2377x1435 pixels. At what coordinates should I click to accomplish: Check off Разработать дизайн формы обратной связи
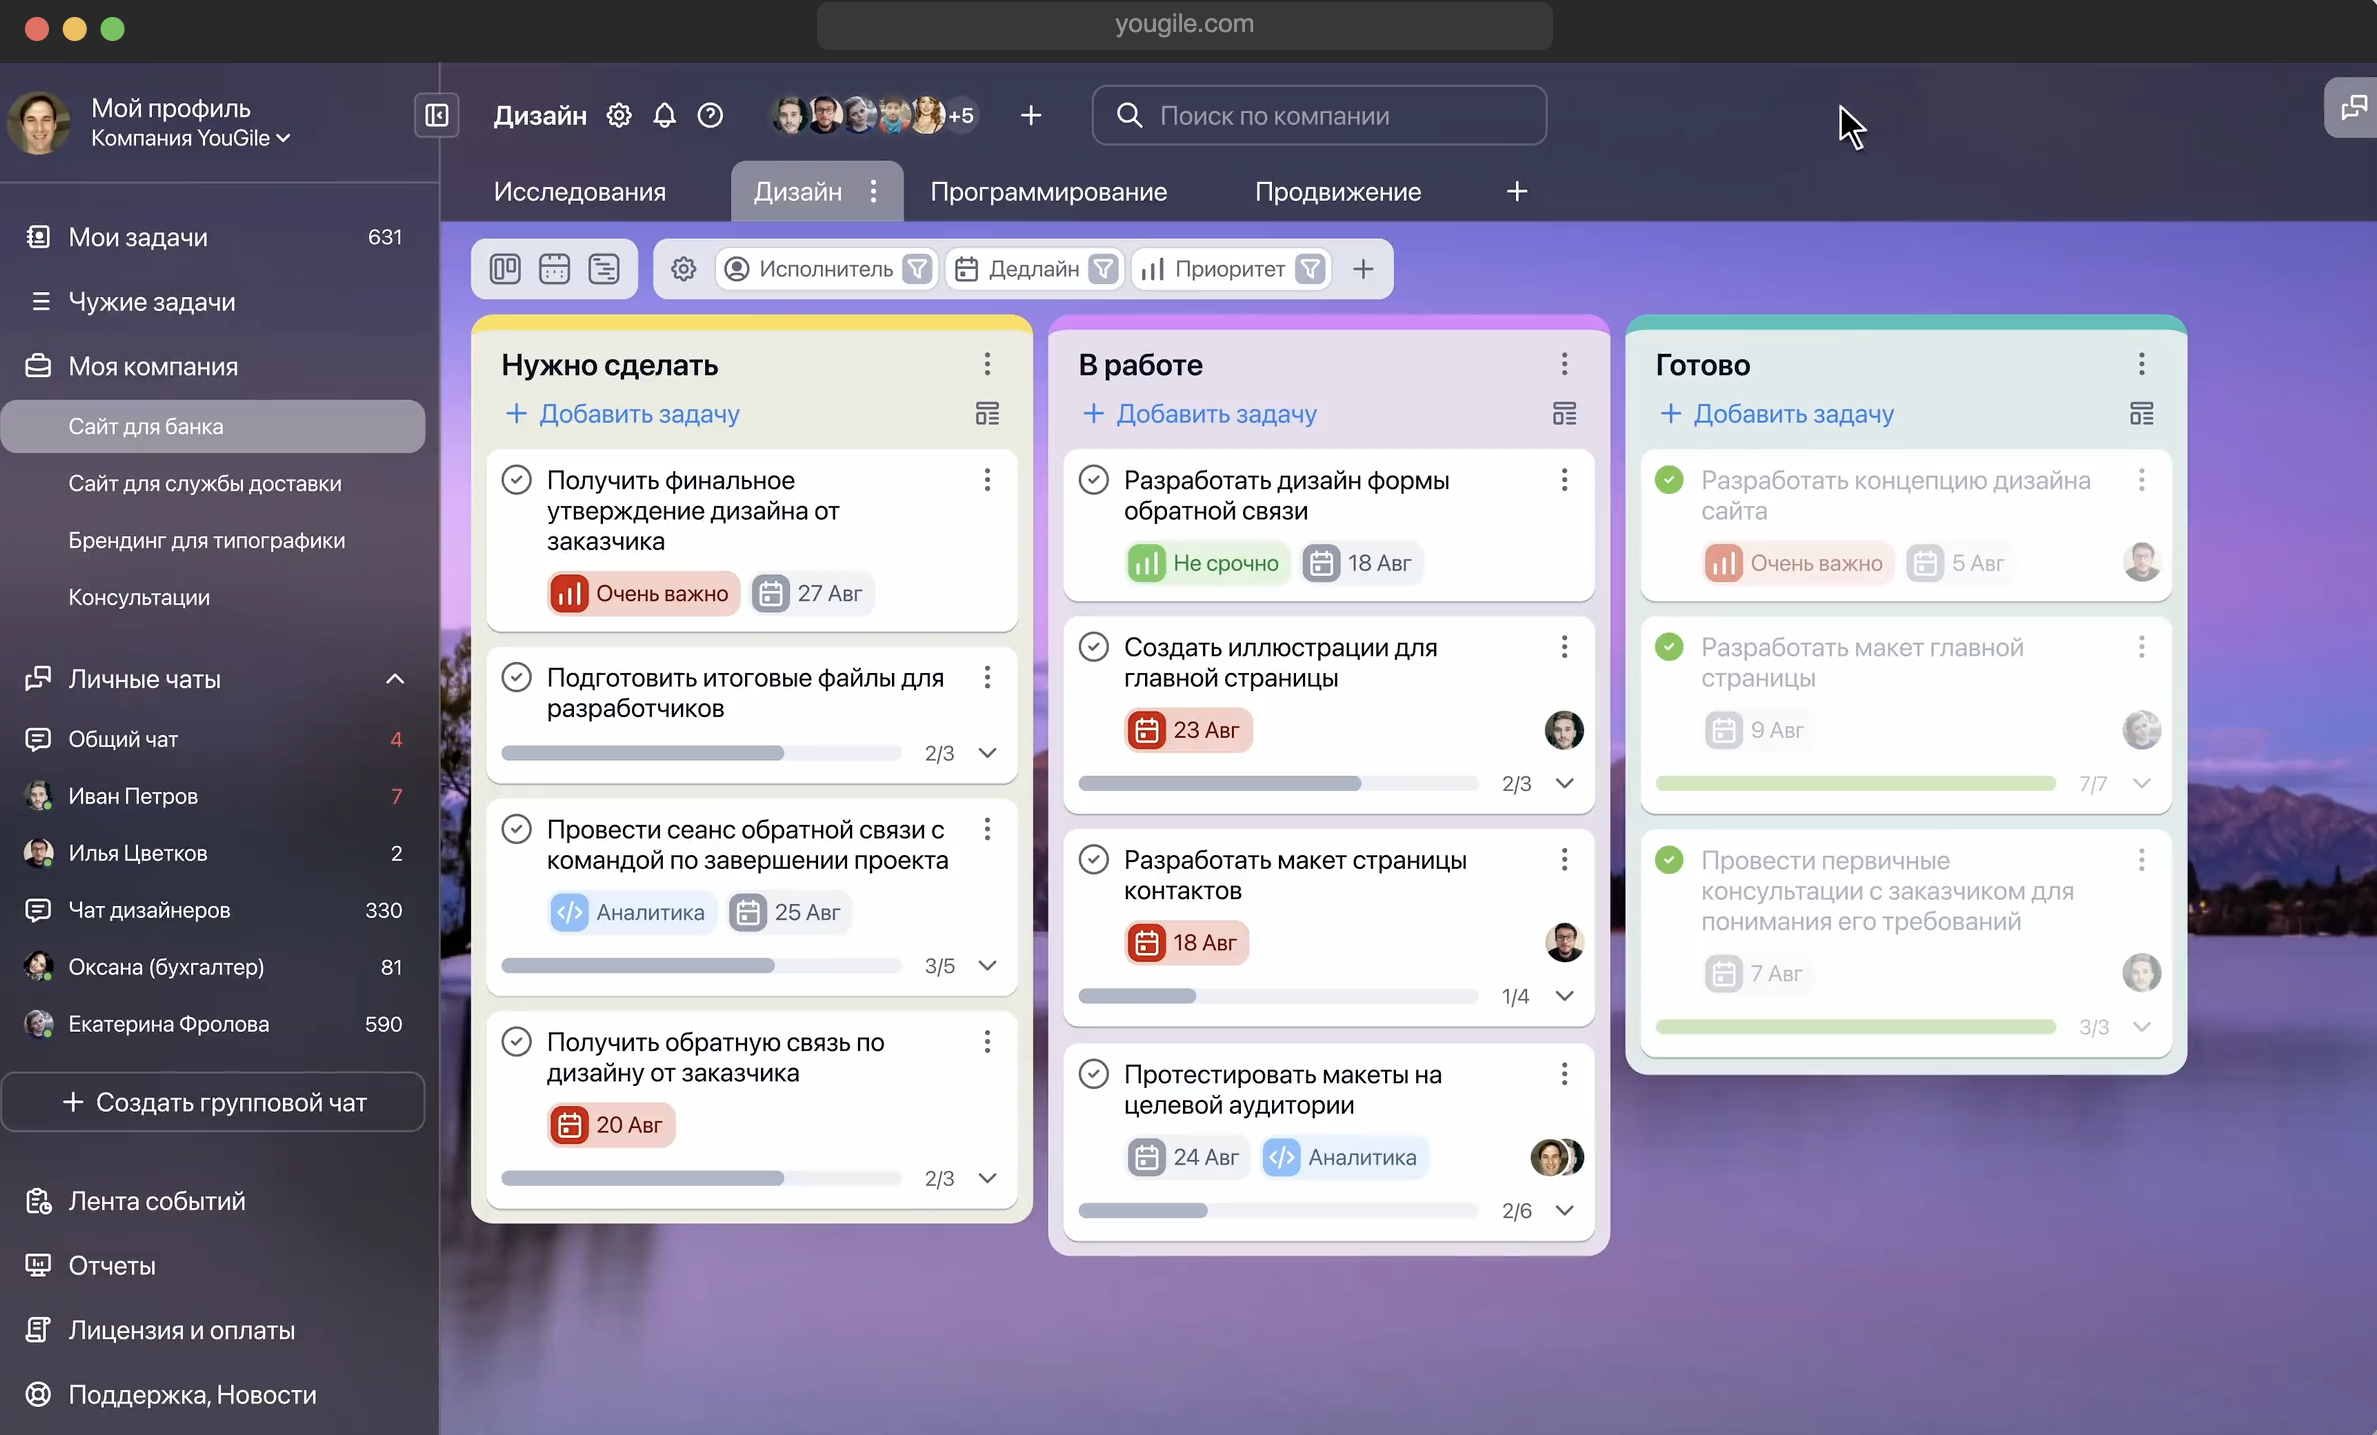1094,480
